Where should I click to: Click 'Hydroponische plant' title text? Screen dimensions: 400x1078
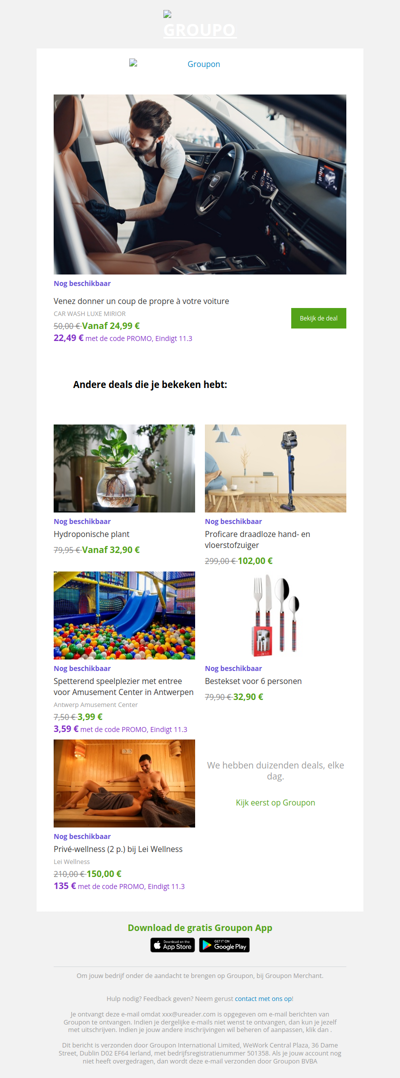[x=91, y=534]
